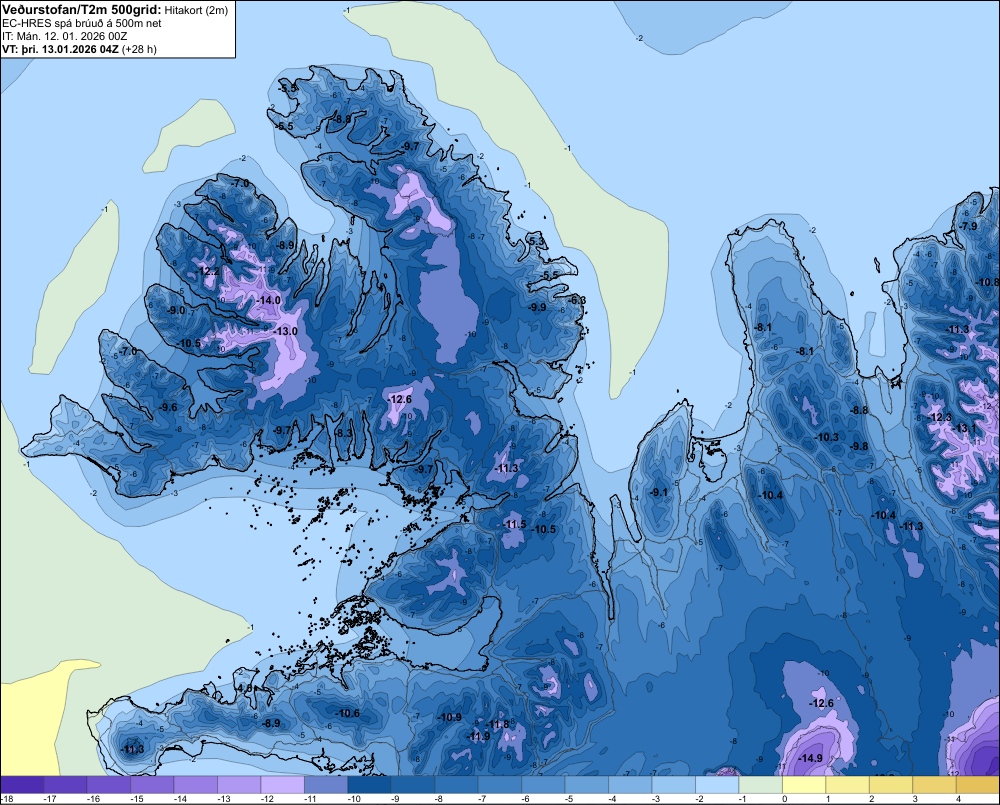1000x805 pixels.
Task: Click the "(+28 h)" forecast offset text
Action: [139, 48]
